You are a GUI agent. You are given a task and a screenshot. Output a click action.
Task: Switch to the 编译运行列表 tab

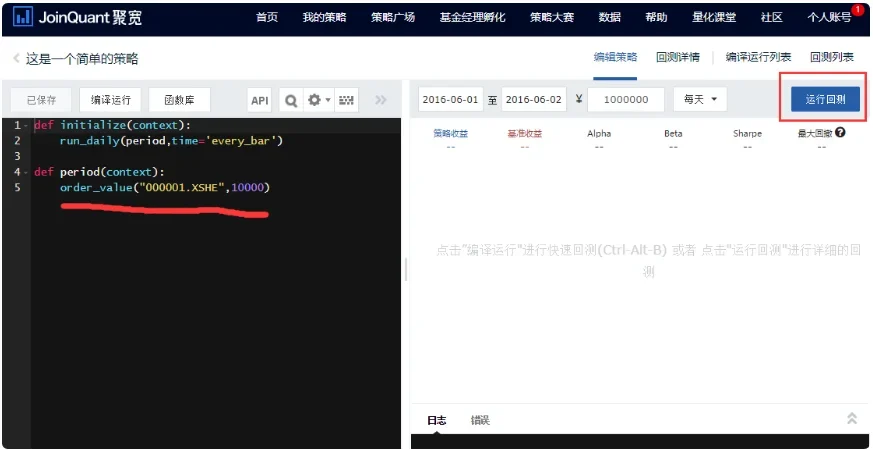coord(758,57)
